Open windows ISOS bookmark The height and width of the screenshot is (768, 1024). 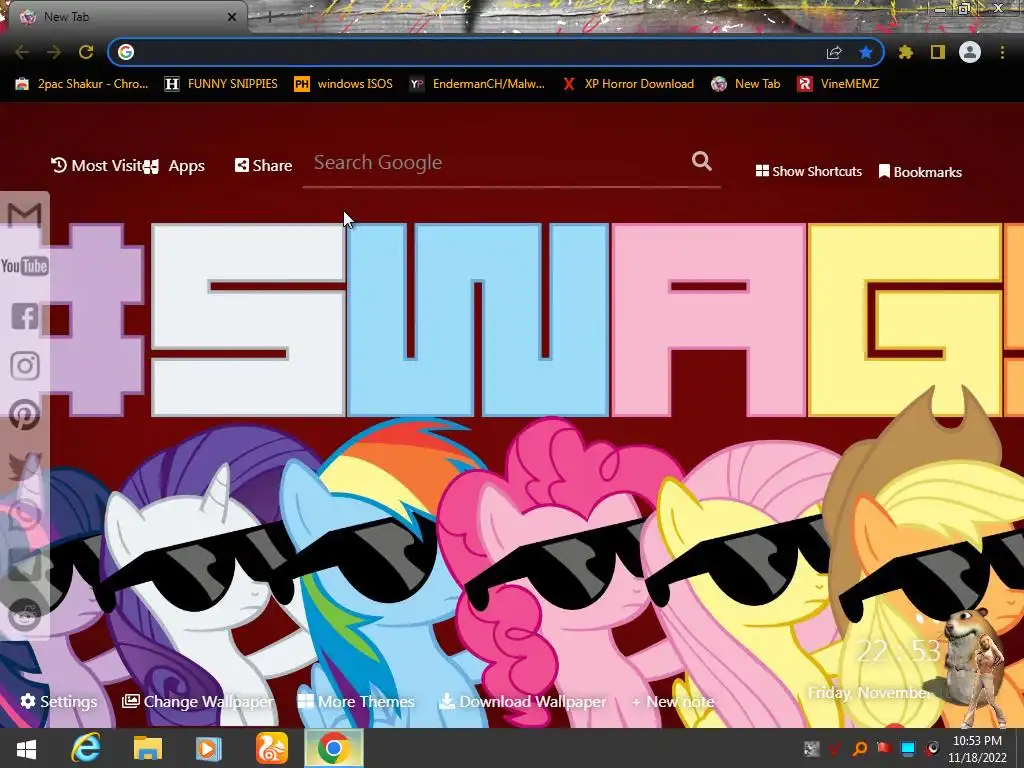(344, 84)
